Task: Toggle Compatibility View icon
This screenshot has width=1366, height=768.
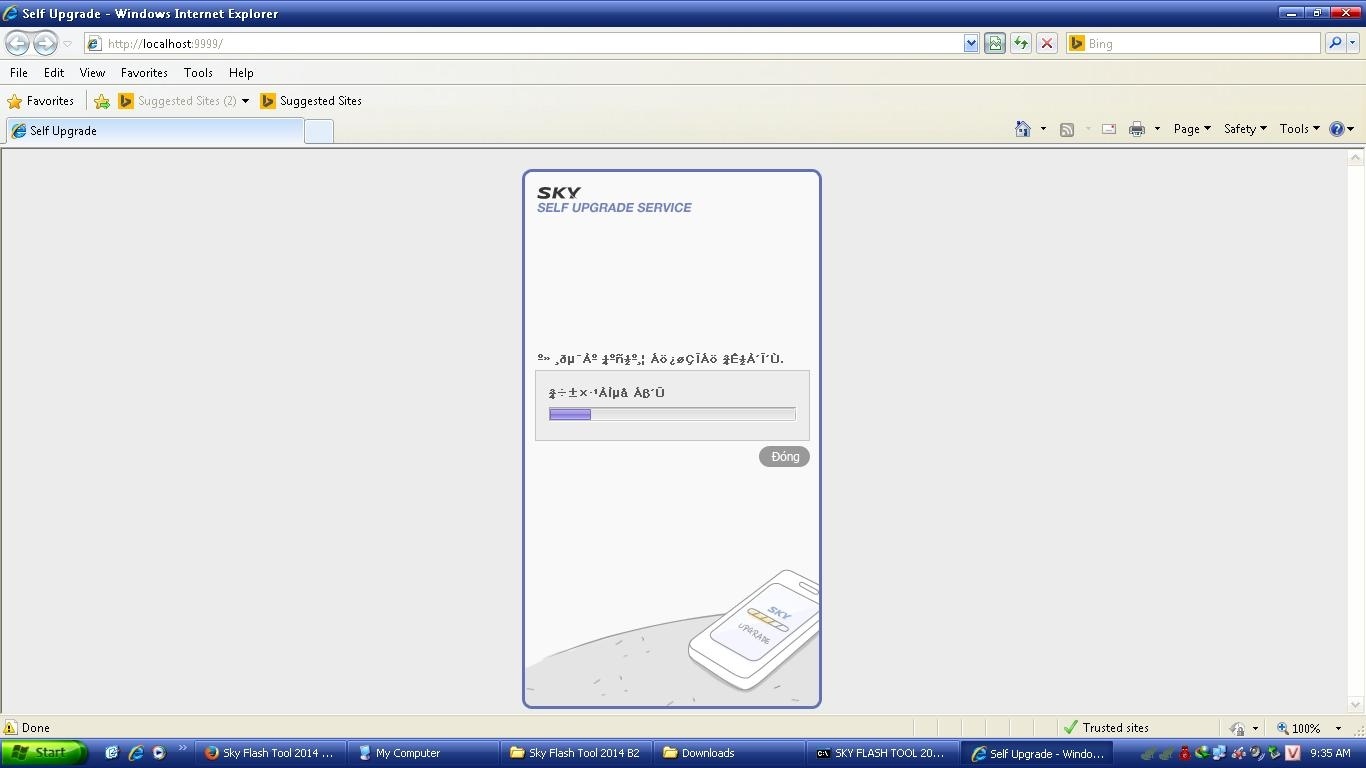Action: click(995, 44)
